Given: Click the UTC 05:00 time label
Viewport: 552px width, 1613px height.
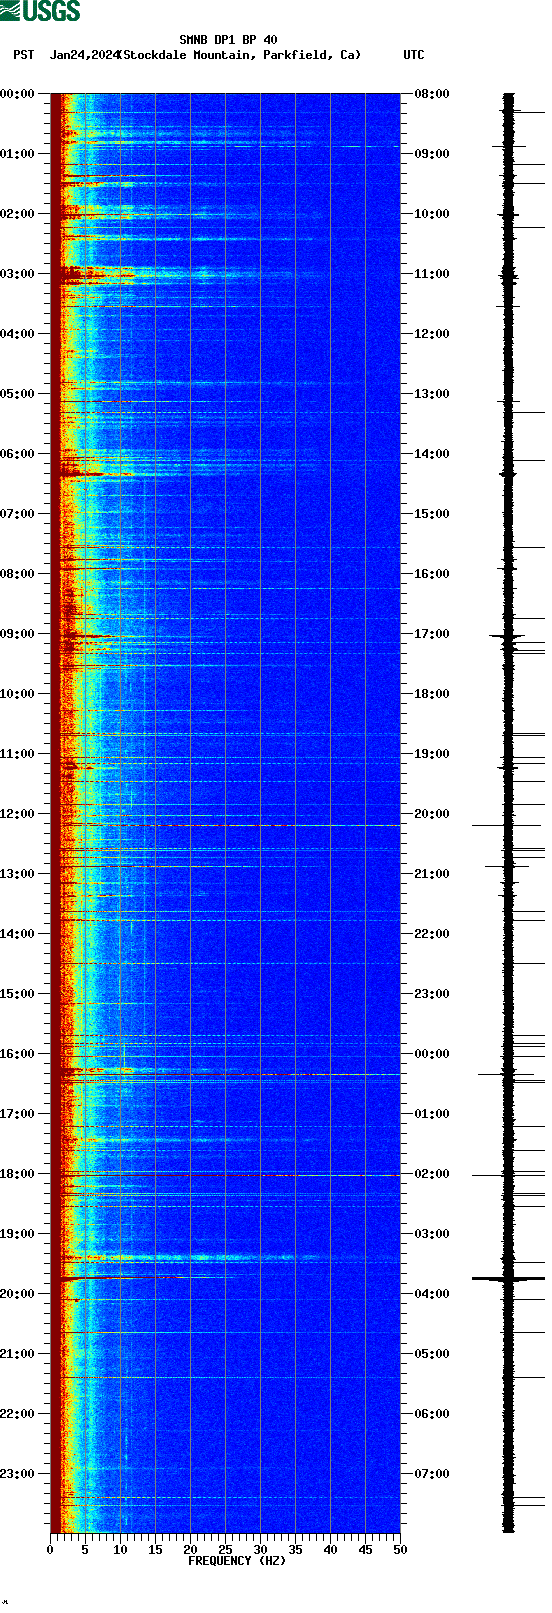Looking at the screenshot, I should [x=432, y=1354].
